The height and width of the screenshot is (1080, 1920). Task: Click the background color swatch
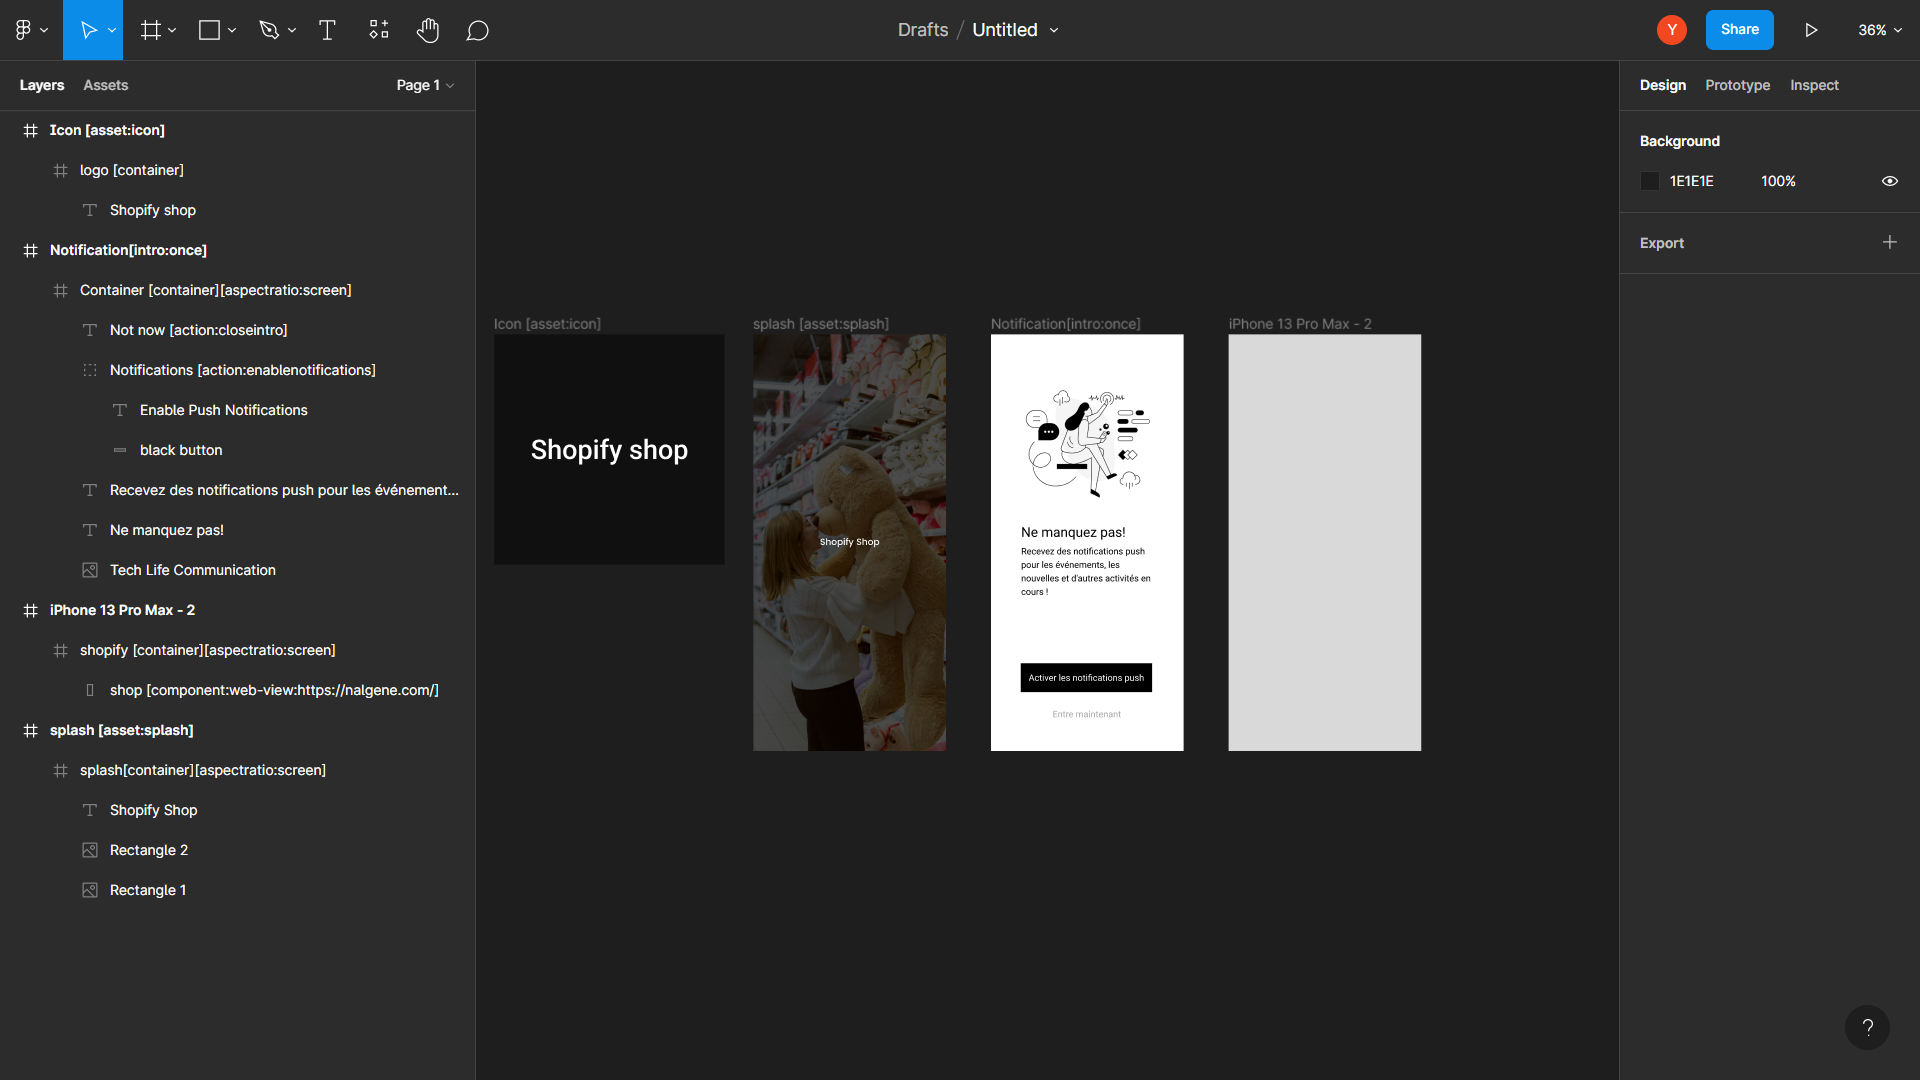point(1650,181)
